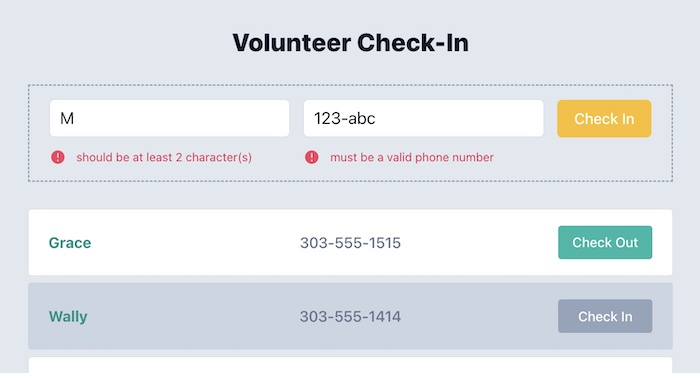Check in Wally using gray button
The height and width of the screenshot is (373, 700).
(x=605, y=316)
